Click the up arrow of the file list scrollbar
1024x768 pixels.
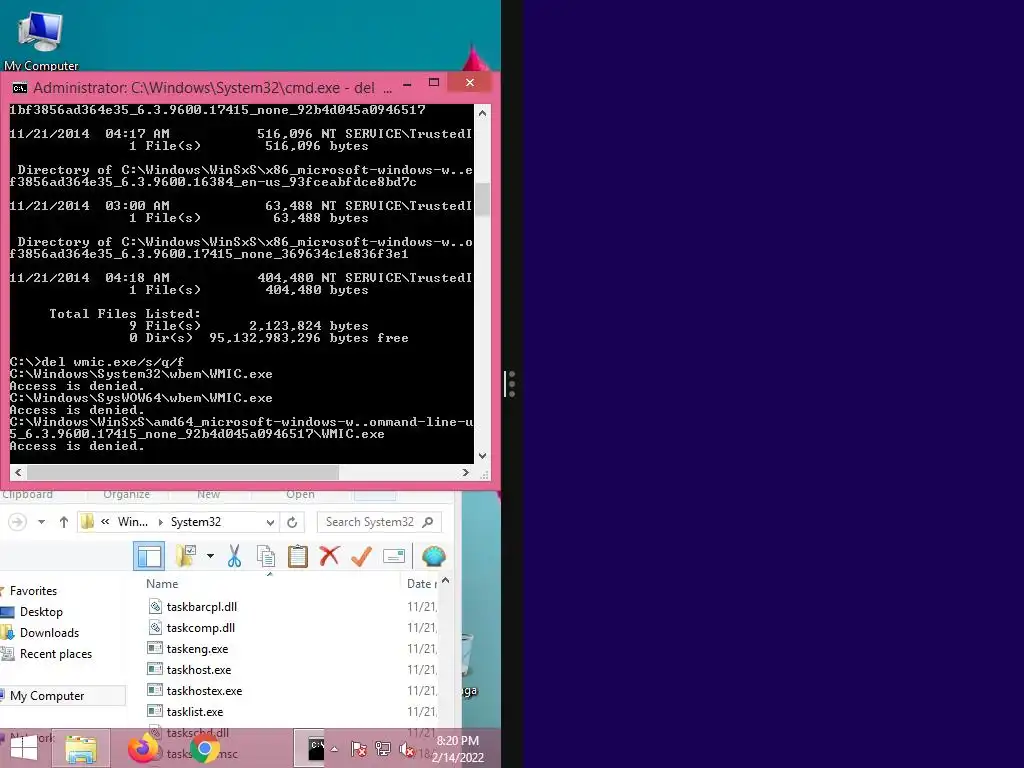tap(445, 580)
